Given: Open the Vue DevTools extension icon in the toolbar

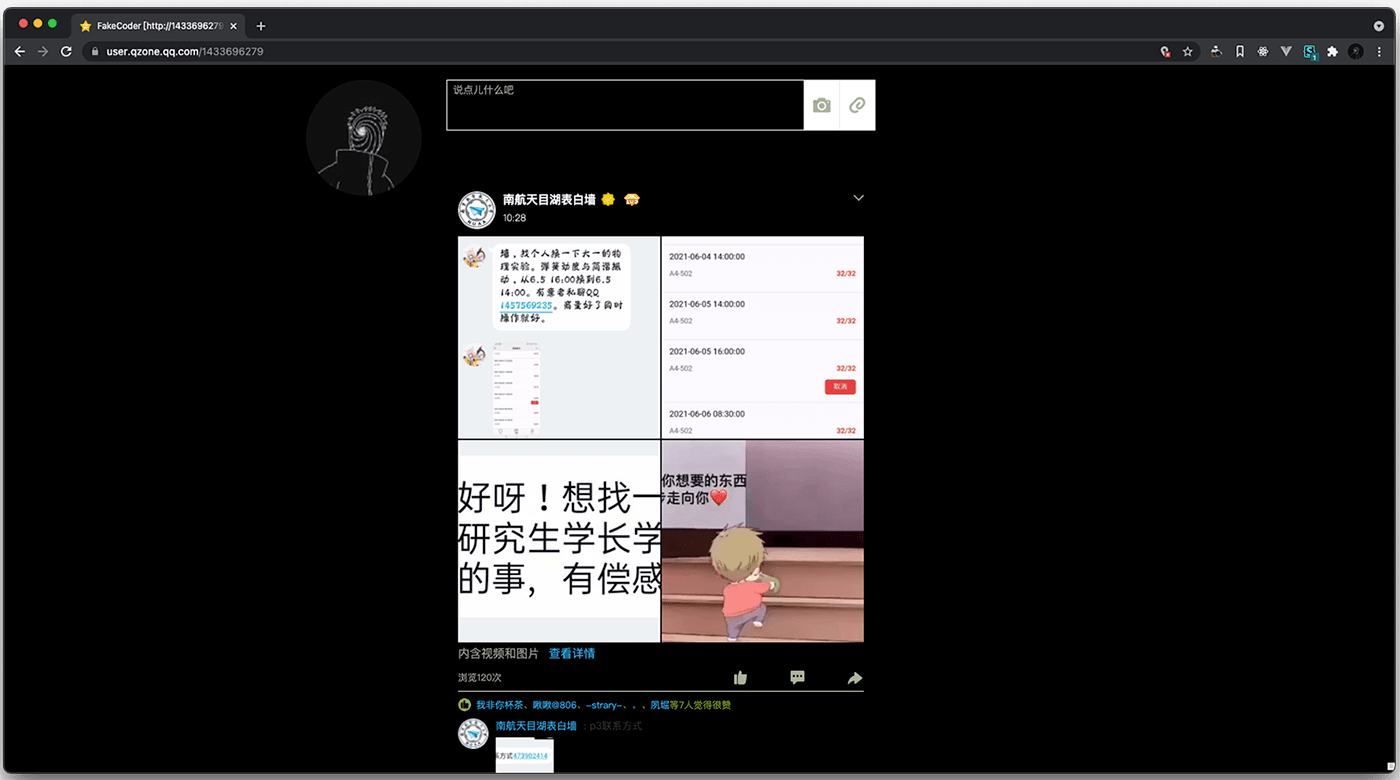Looking at the screenshot, I should click(x=1286, y=51).
